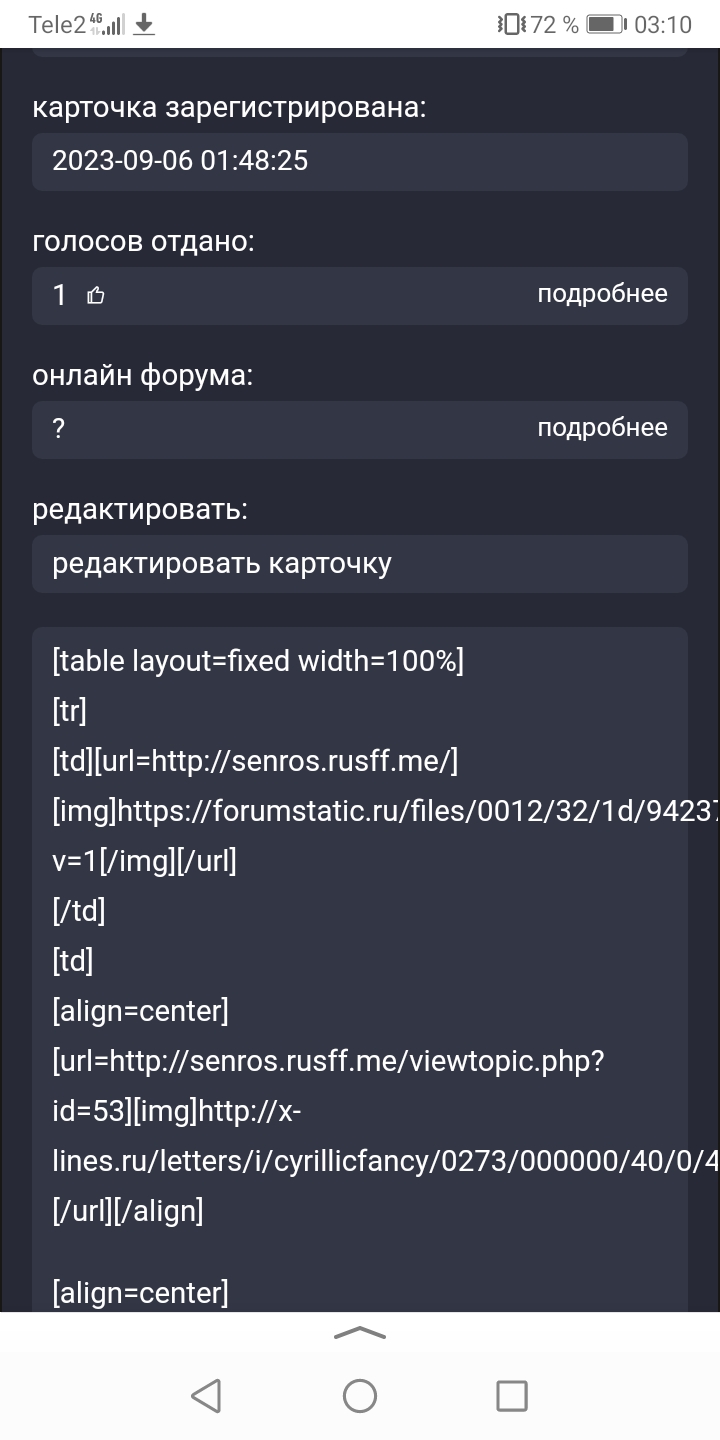Tap the viewtopic.php url code line
This screenshot has height=1440, width=720.
point(328,1061)
